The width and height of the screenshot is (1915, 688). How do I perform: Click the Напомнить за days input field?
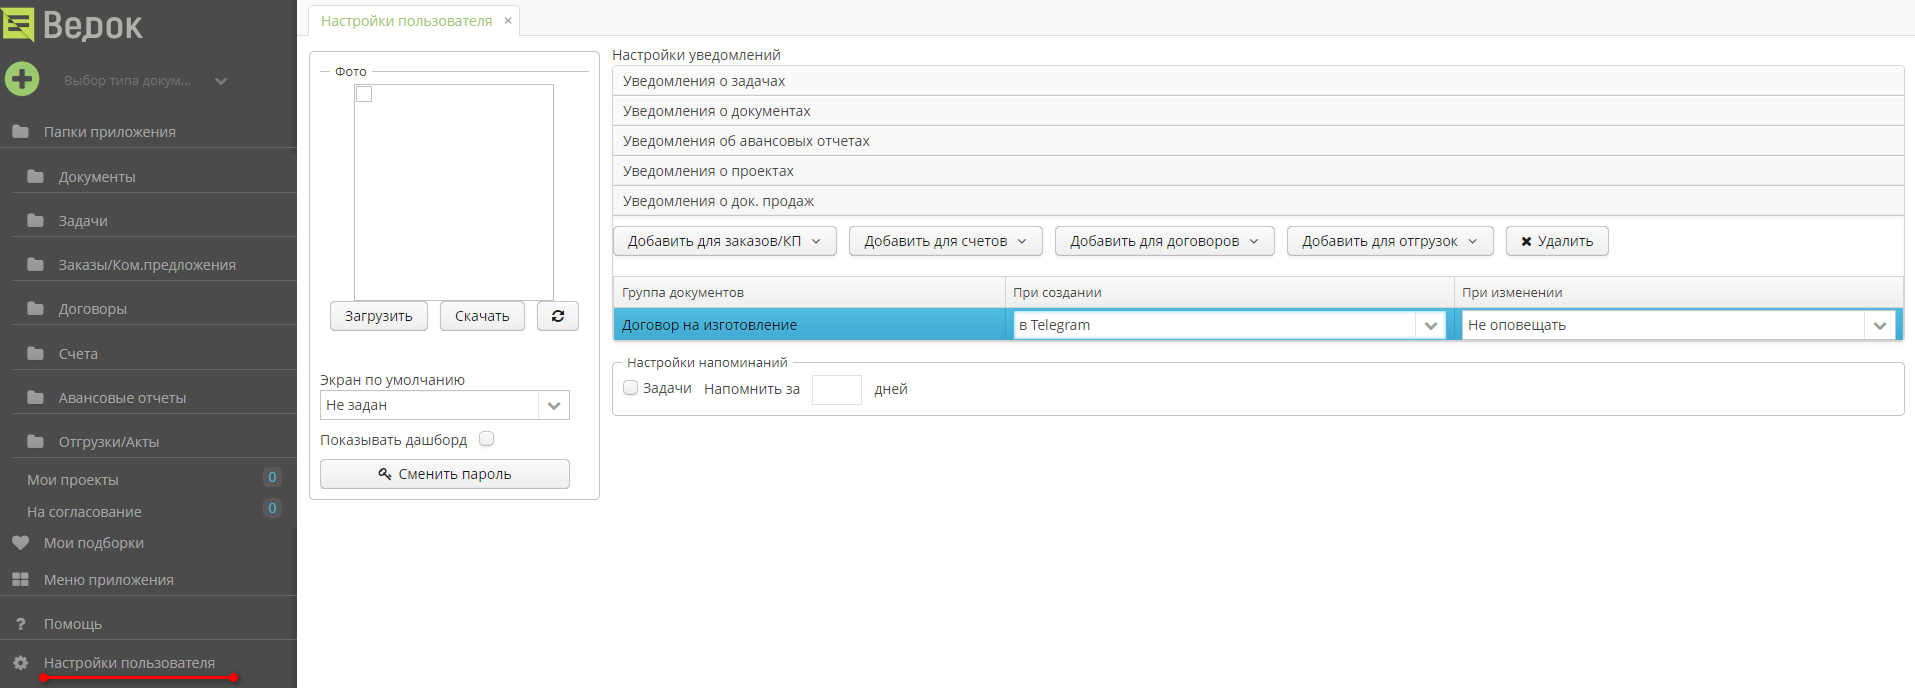click(836, 389)
